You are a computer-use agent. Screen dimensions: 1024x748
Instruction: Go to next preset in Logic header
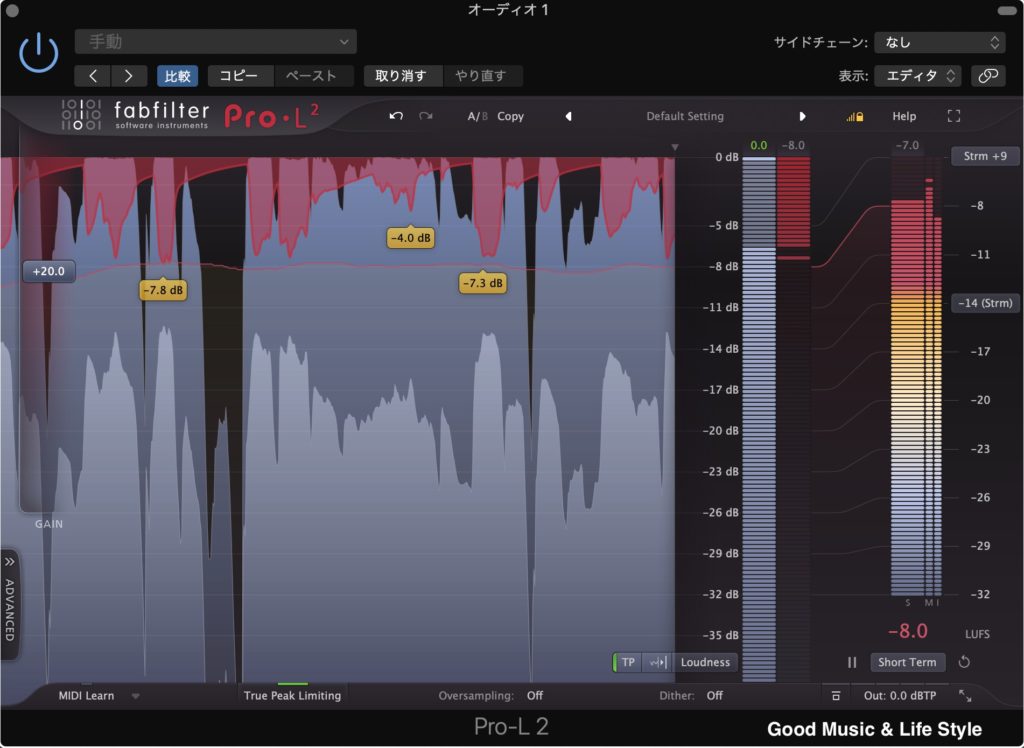pos(129,76)
